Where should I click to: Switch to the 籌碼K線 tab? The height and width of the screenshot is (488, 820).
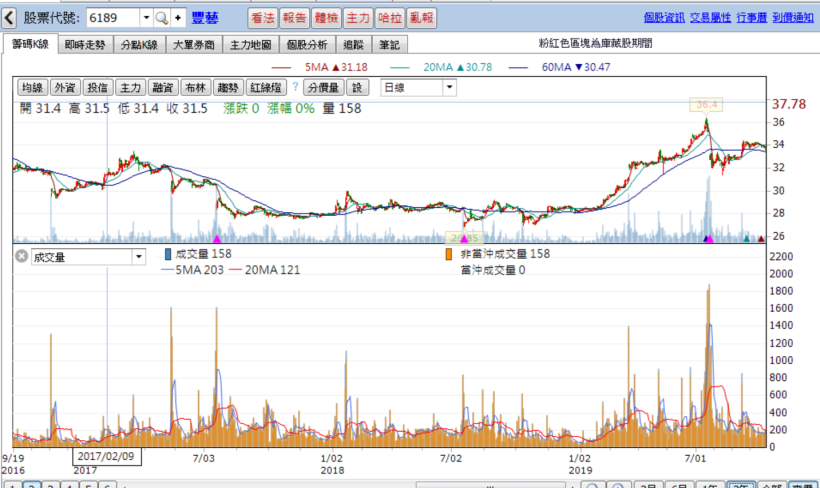click(30, 44)
